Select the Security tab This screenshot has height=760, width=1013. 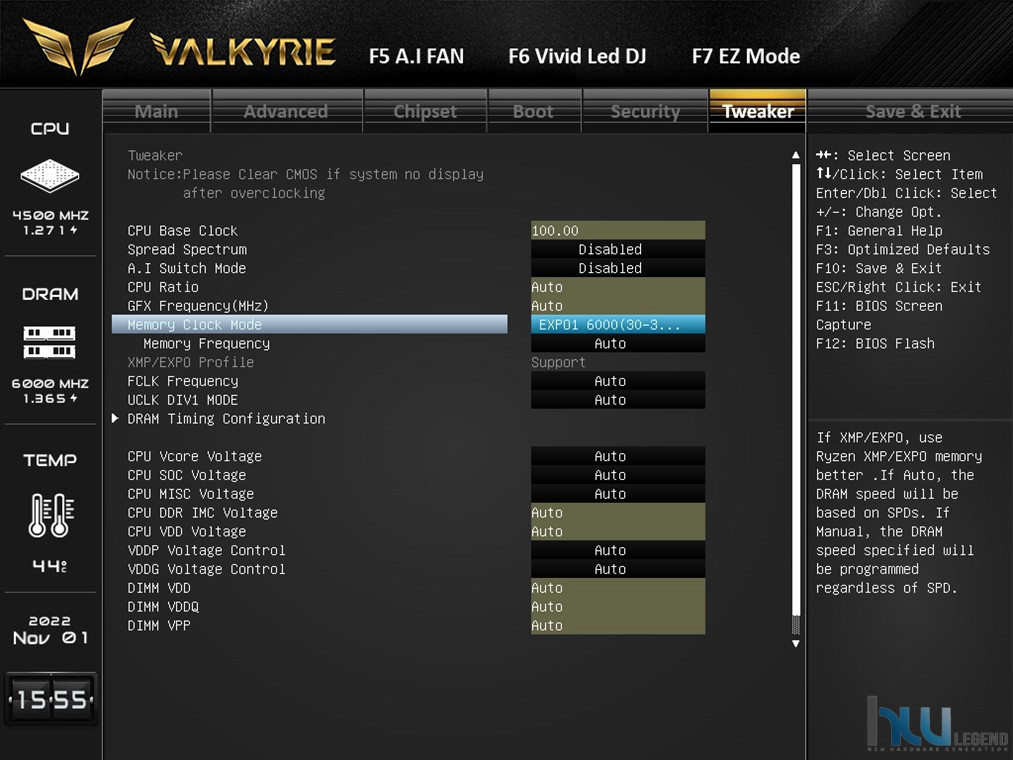tap(645, 111)
